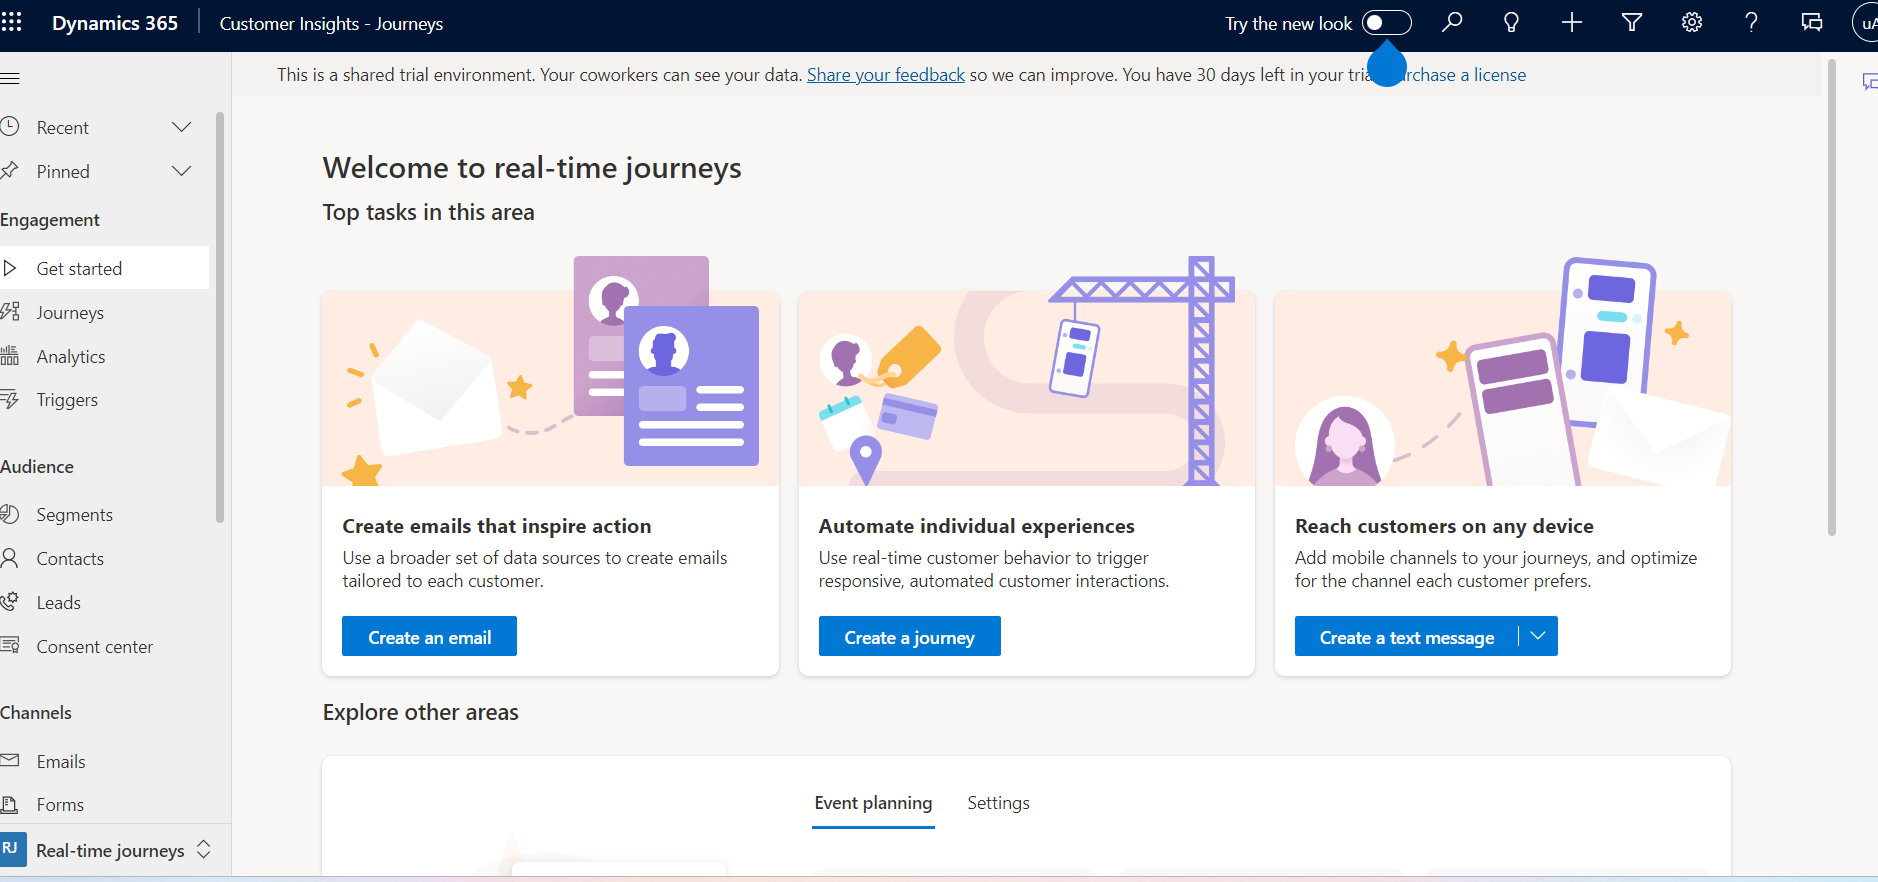
Task: Click the Recent clock icon
Action: [10, 127]
